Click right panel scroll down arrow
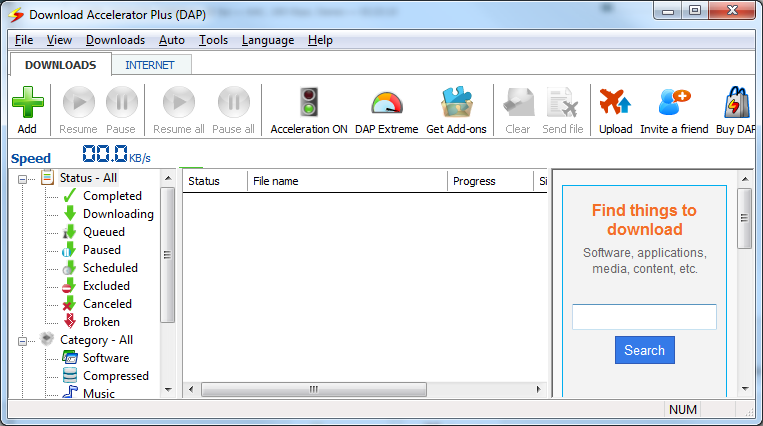This screenshot has height=426, width=763. point(745,389)
